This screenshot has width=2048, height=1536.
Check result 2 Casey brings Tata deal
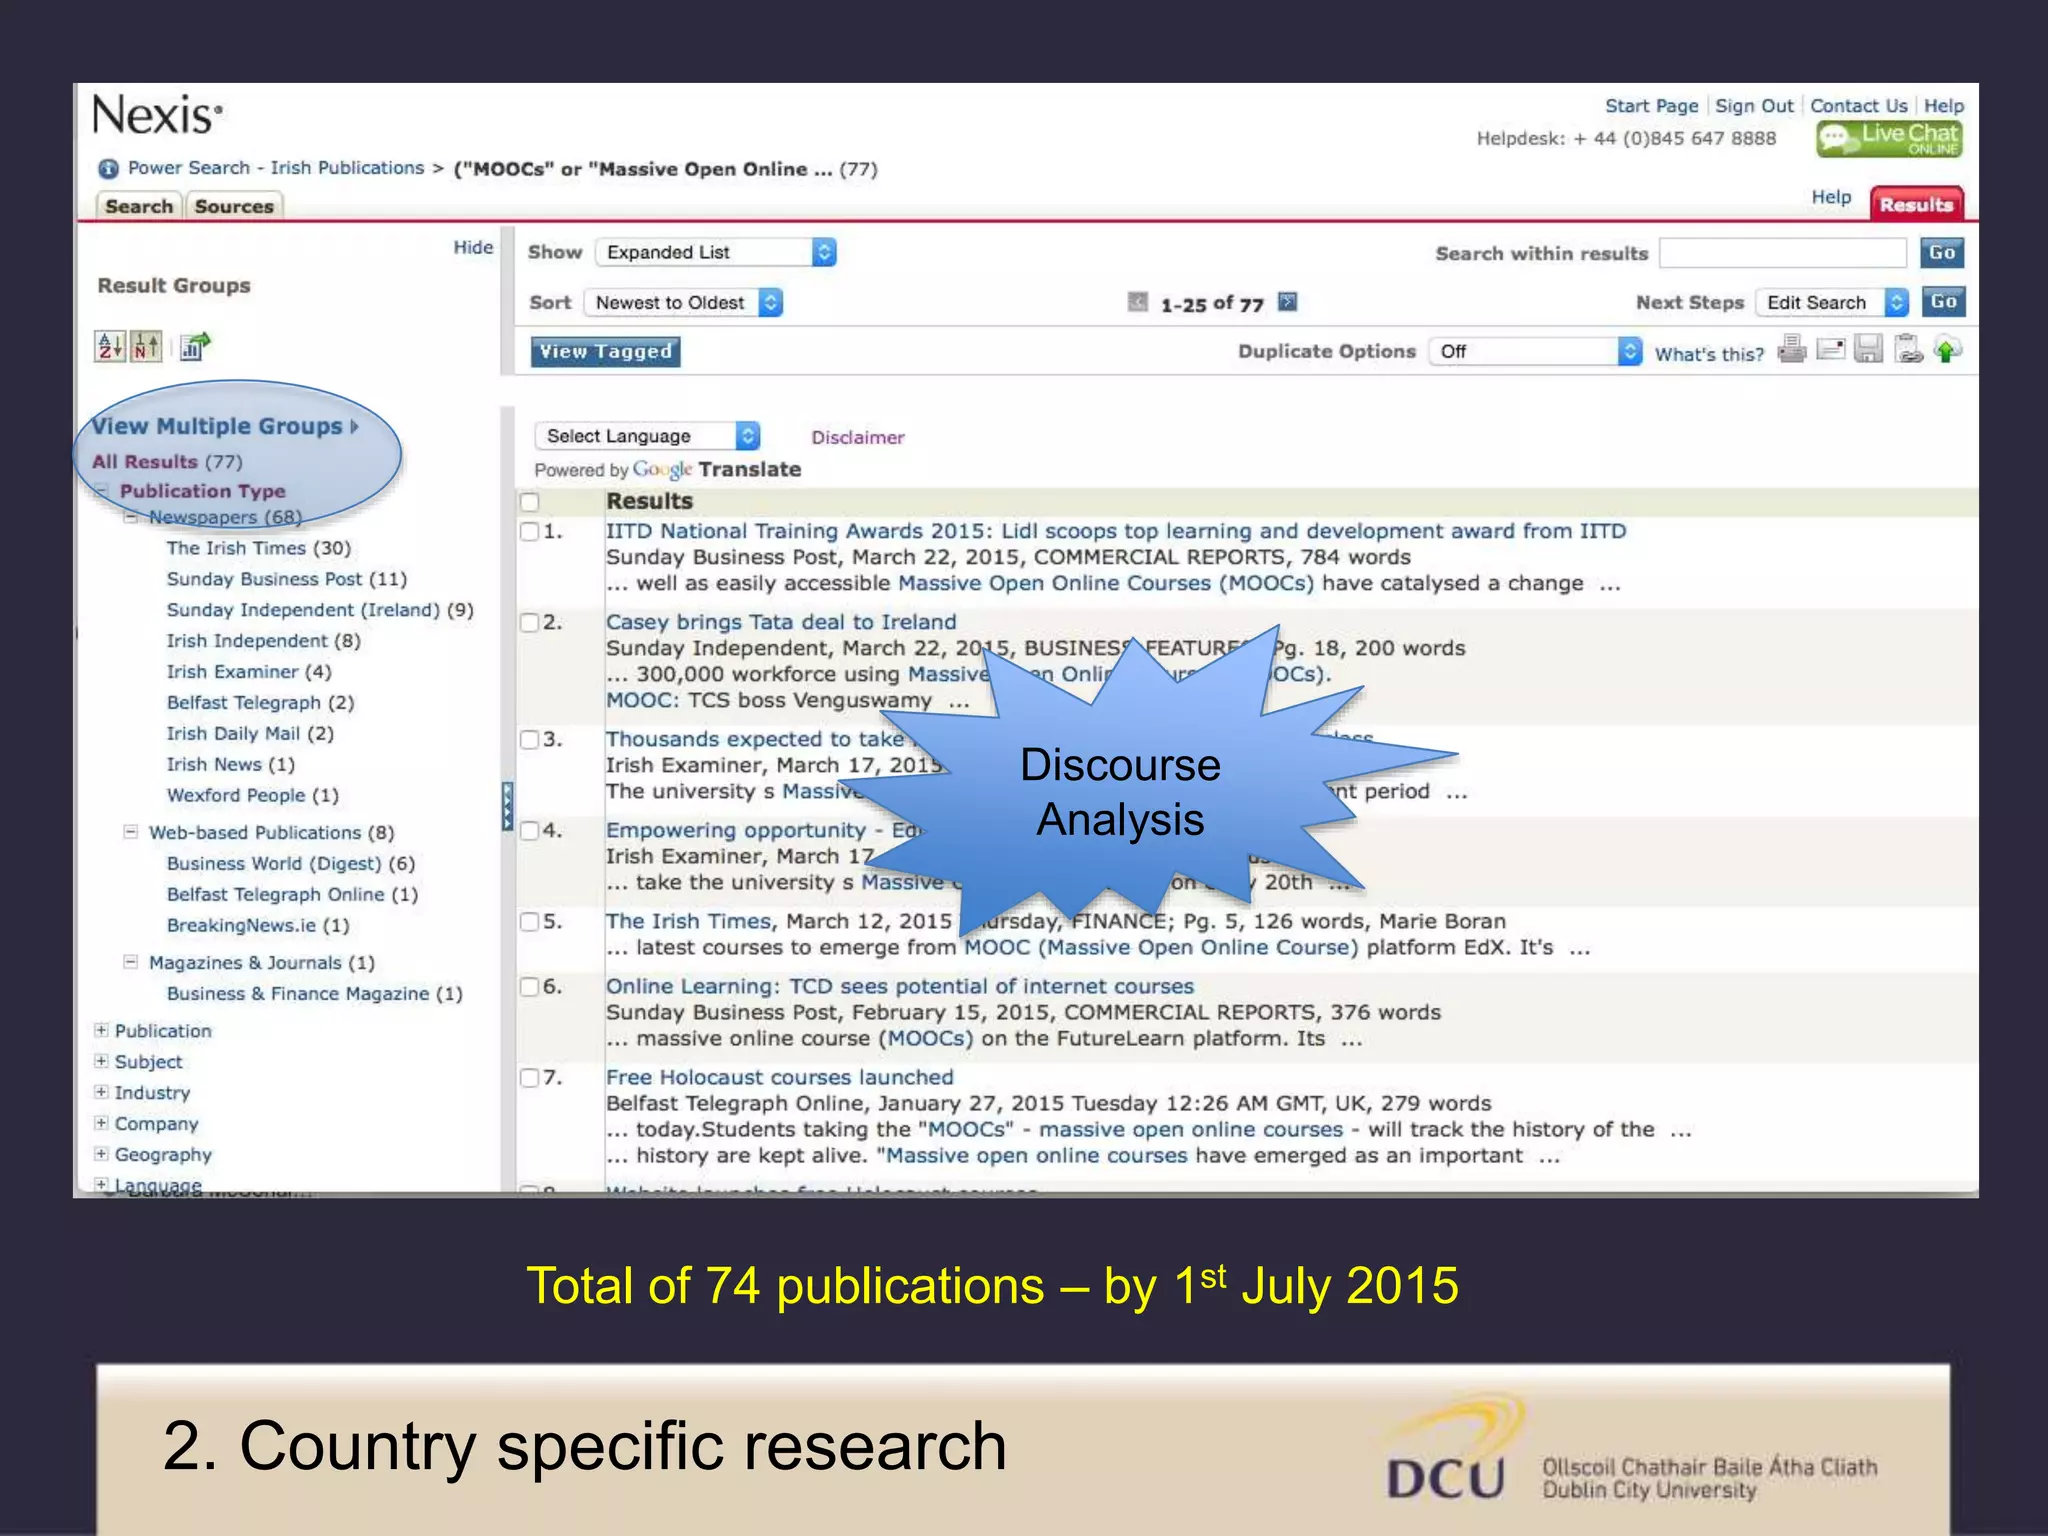tap(530, 623)
